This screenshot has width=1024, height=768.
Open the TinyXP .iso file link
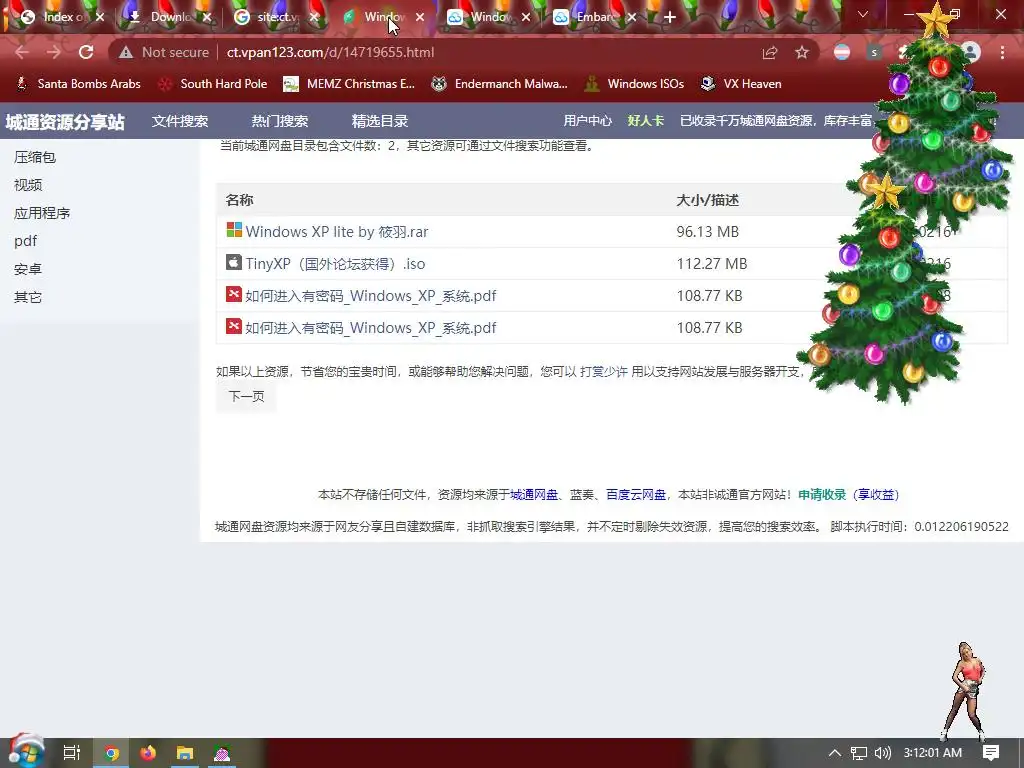[x=336, y=264]
